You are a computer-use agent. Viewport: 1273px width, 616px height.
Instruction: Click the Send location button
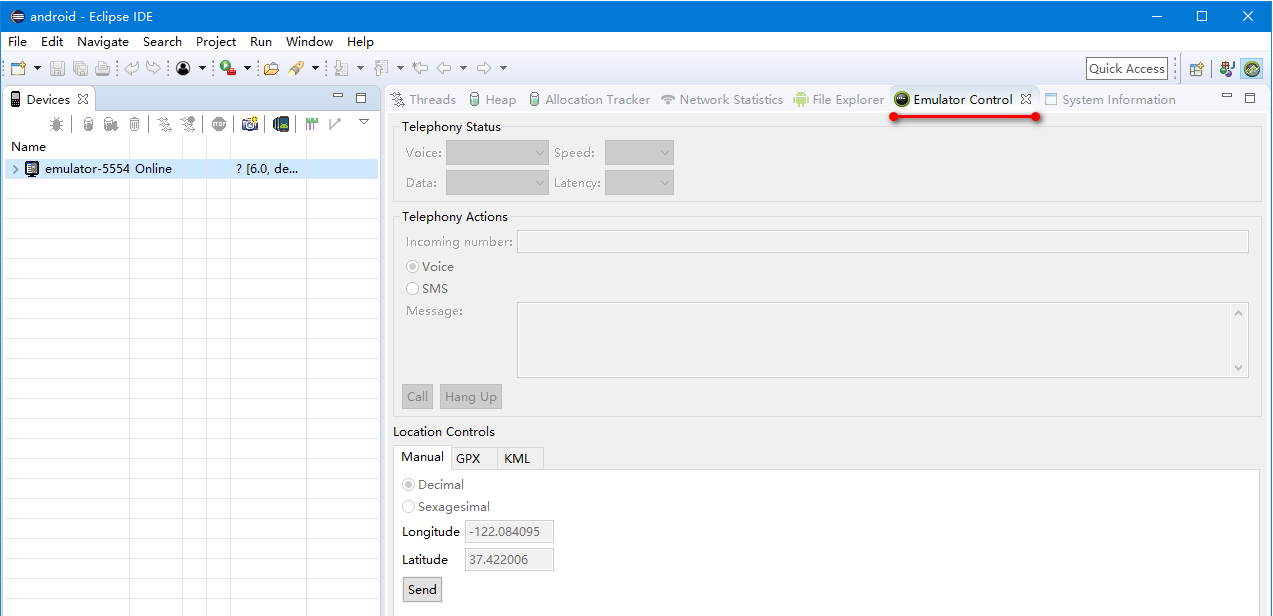pos(422,590)
